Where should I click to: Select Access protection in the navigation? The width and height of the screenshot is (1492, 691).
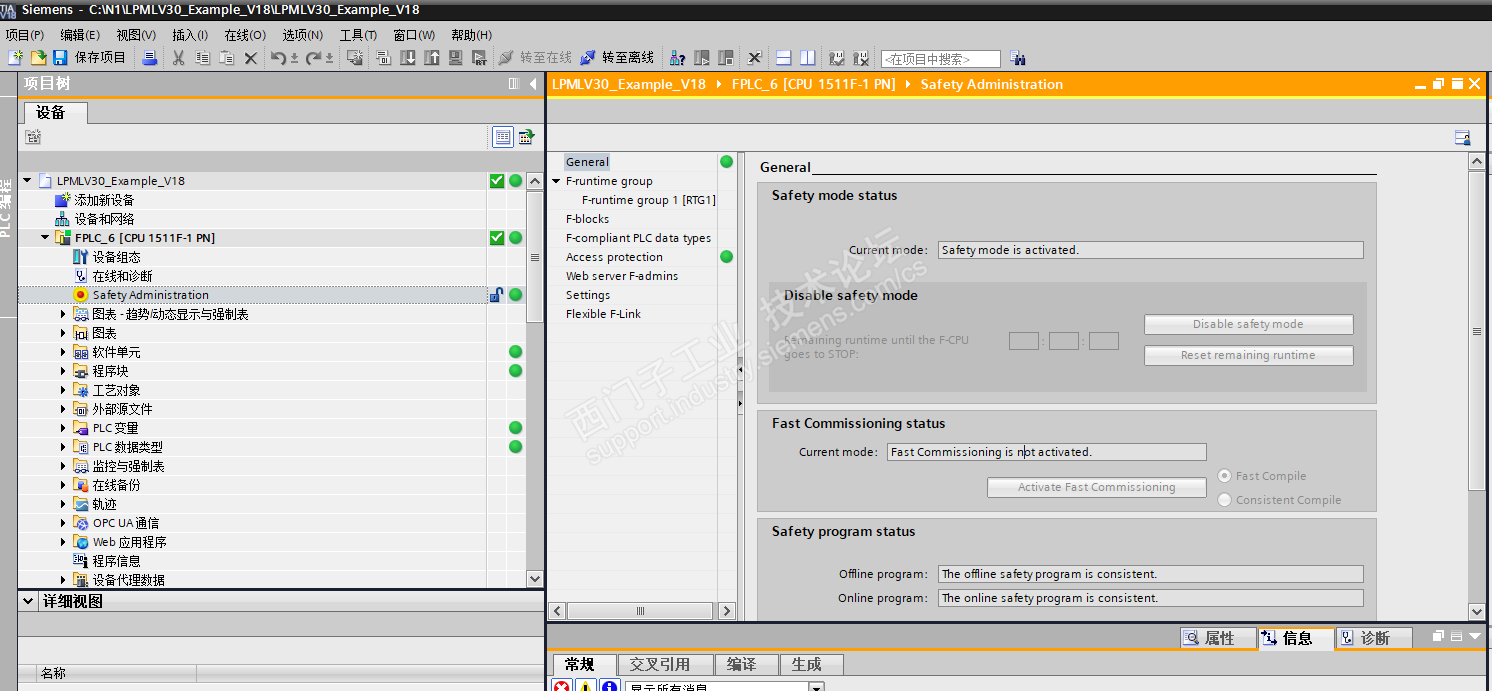tap(614, 257)
